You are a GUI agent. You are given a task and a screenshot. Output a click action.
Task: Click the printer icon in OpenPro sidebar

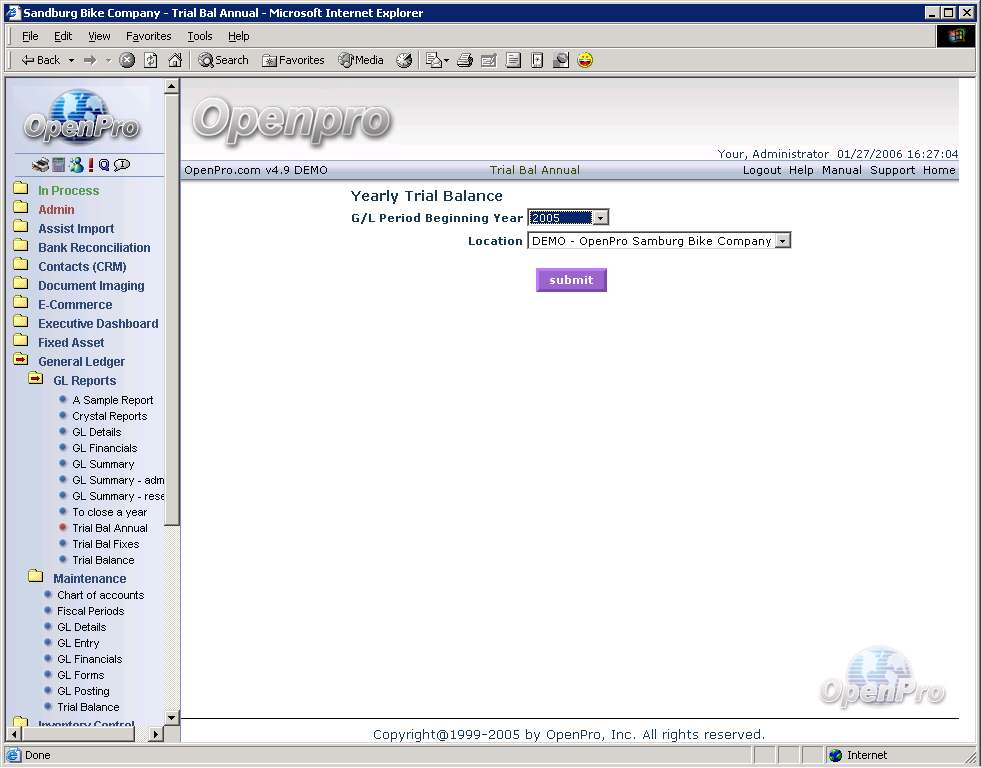coord(40,165)
